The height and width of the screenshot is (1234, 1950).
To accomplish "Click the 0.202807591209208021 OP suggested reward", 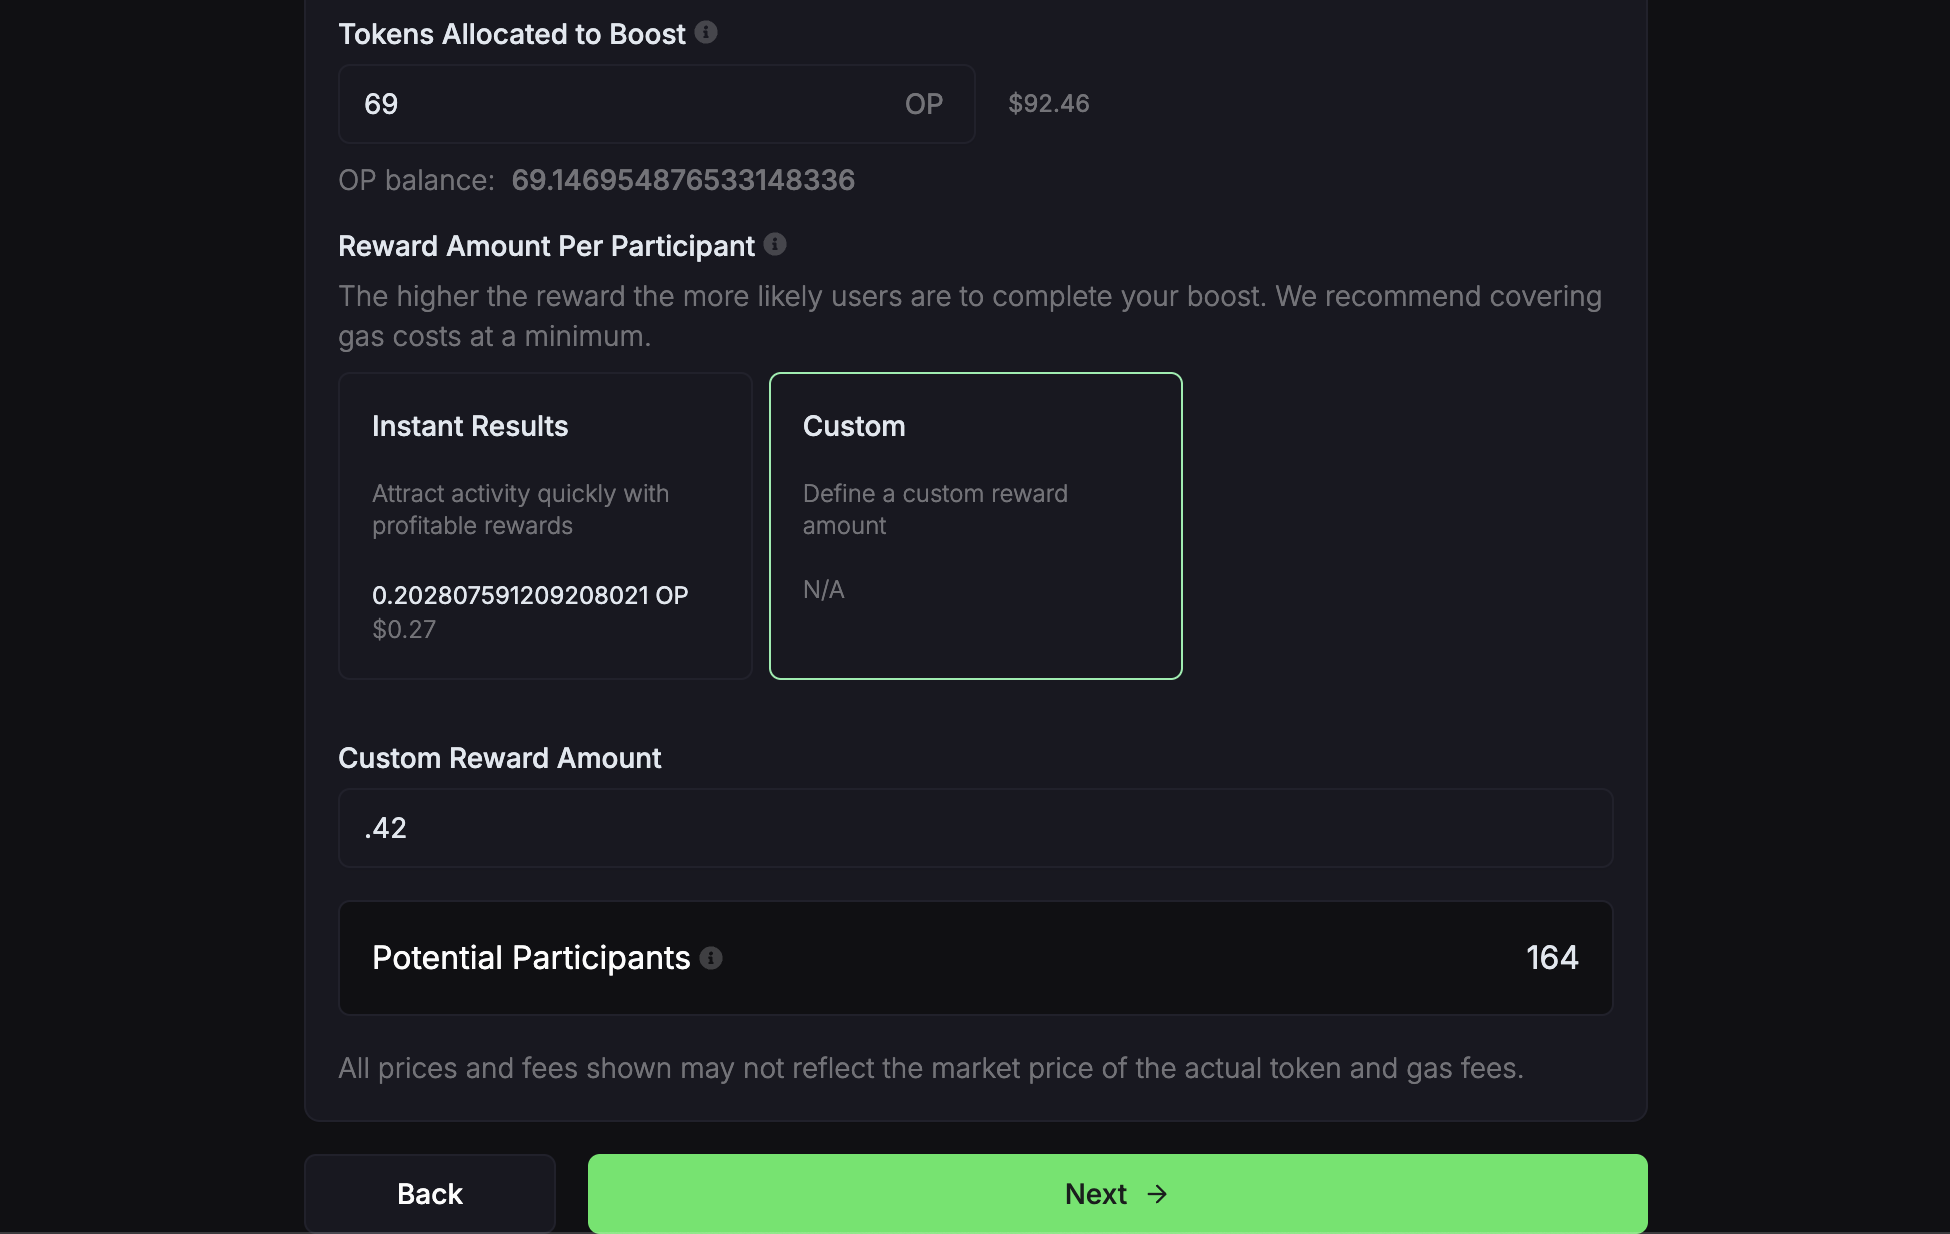I will 530,594.
